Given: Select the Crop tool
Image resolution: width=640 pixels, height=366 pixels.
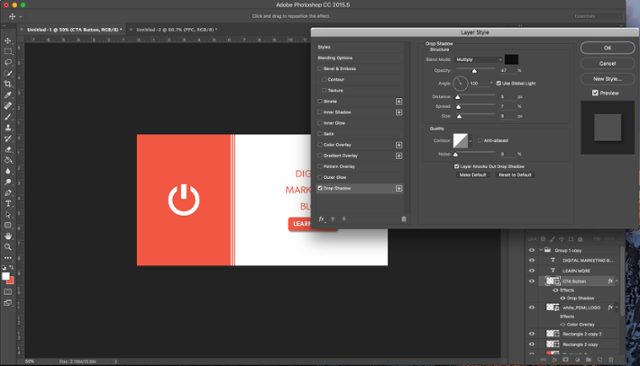Looking at the screenshot, I should click(x=8, y=84).
